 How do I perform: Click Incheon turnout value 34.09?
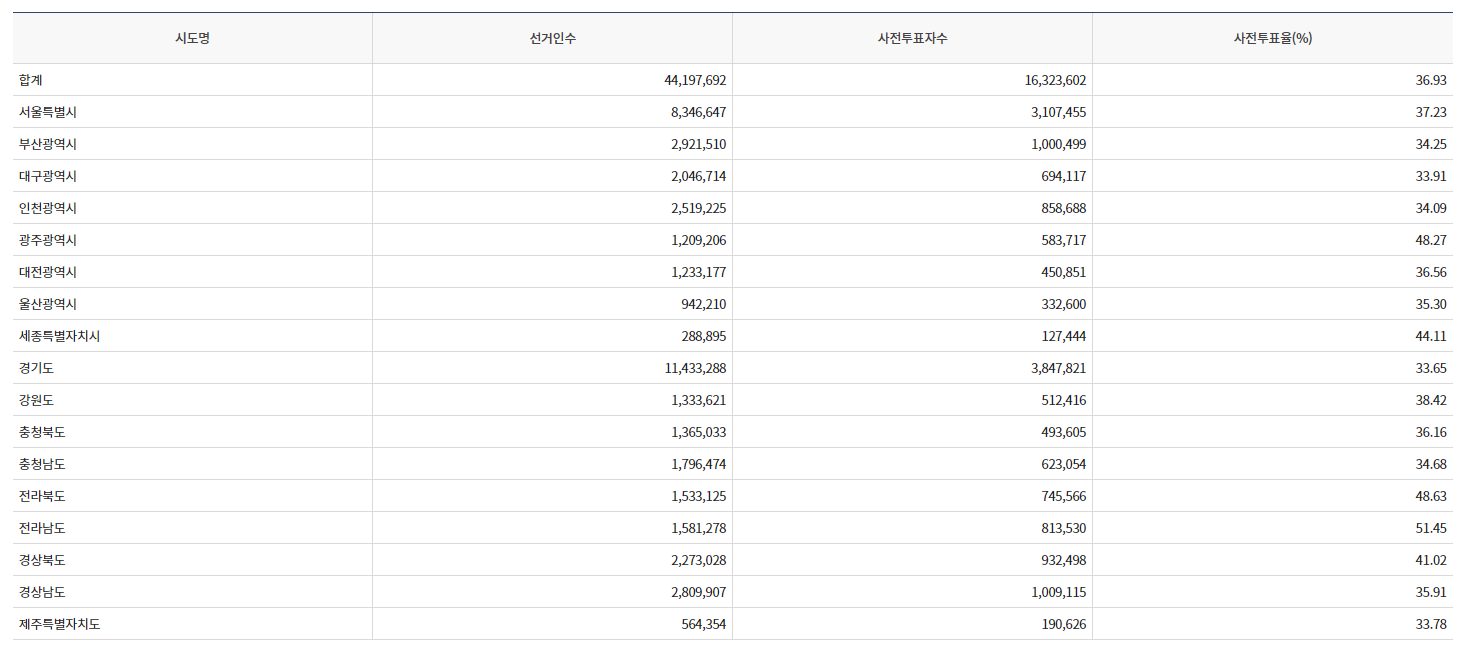pyautogui.click(x=1431, y=208)
